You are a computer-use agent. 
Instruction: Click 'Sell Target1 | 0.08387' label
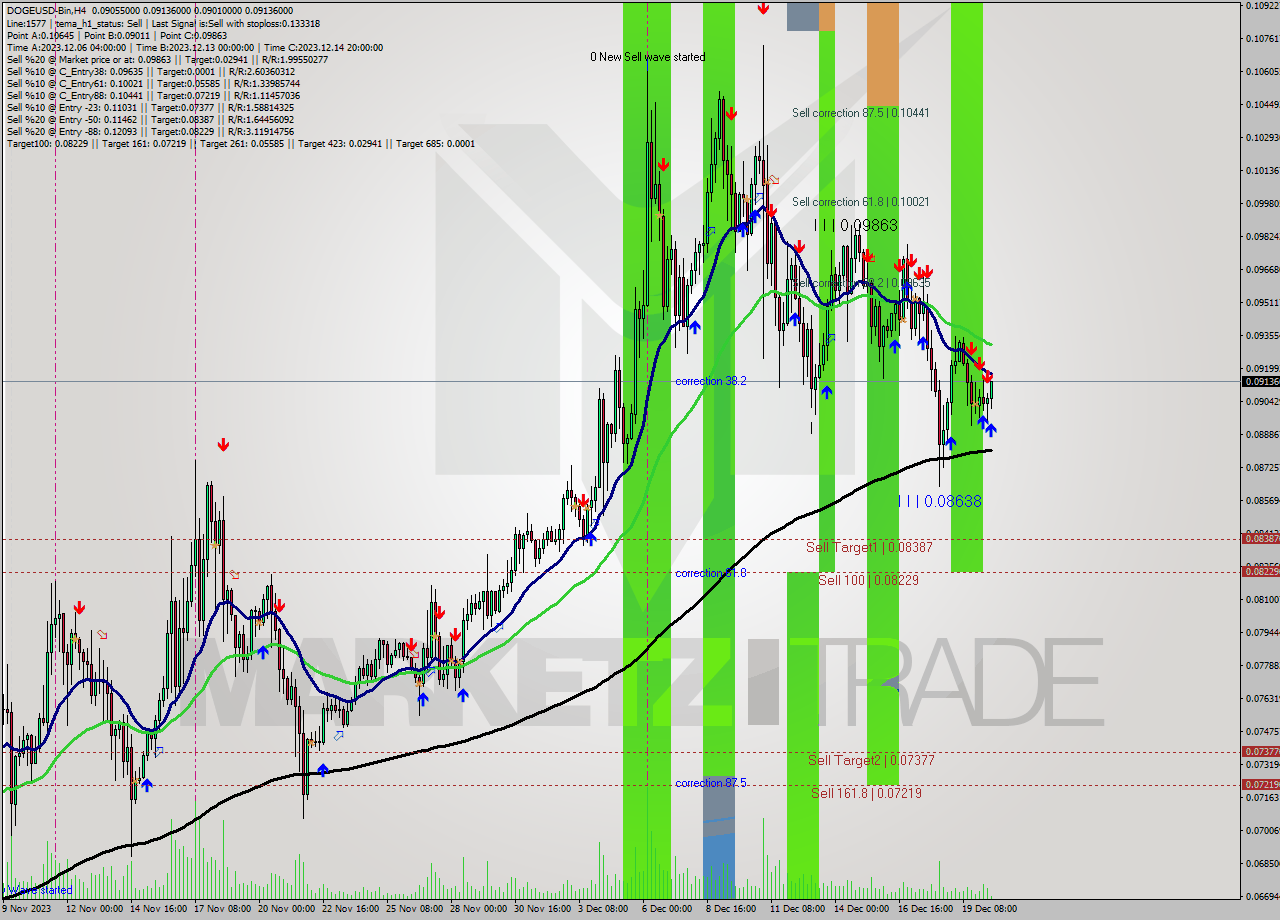tap(870, 547)
